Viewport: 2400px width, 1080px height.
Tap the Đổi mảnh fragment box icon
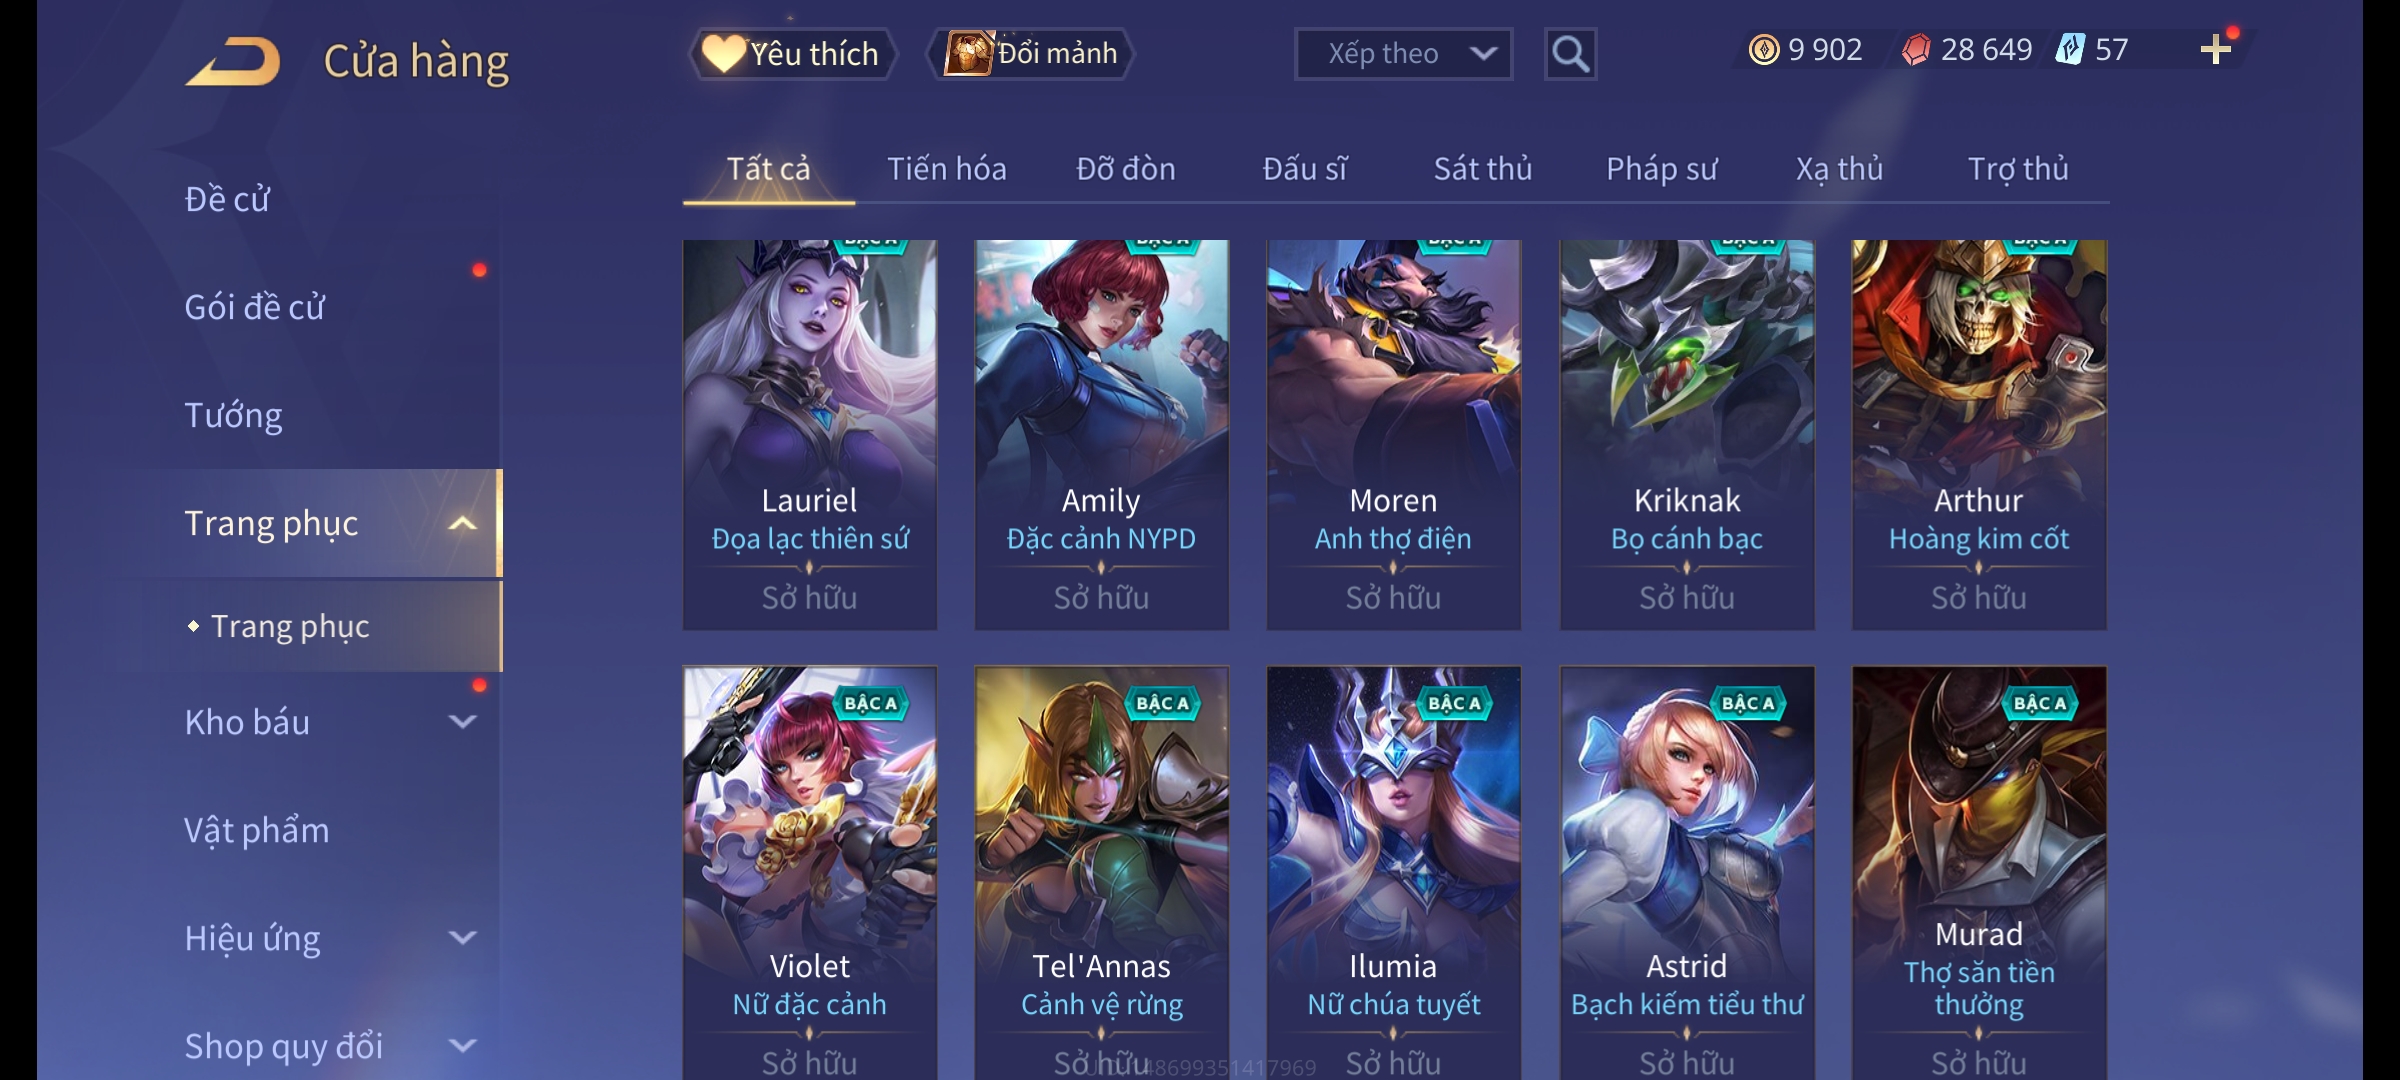pyautogui.click(x=969, y=54)
